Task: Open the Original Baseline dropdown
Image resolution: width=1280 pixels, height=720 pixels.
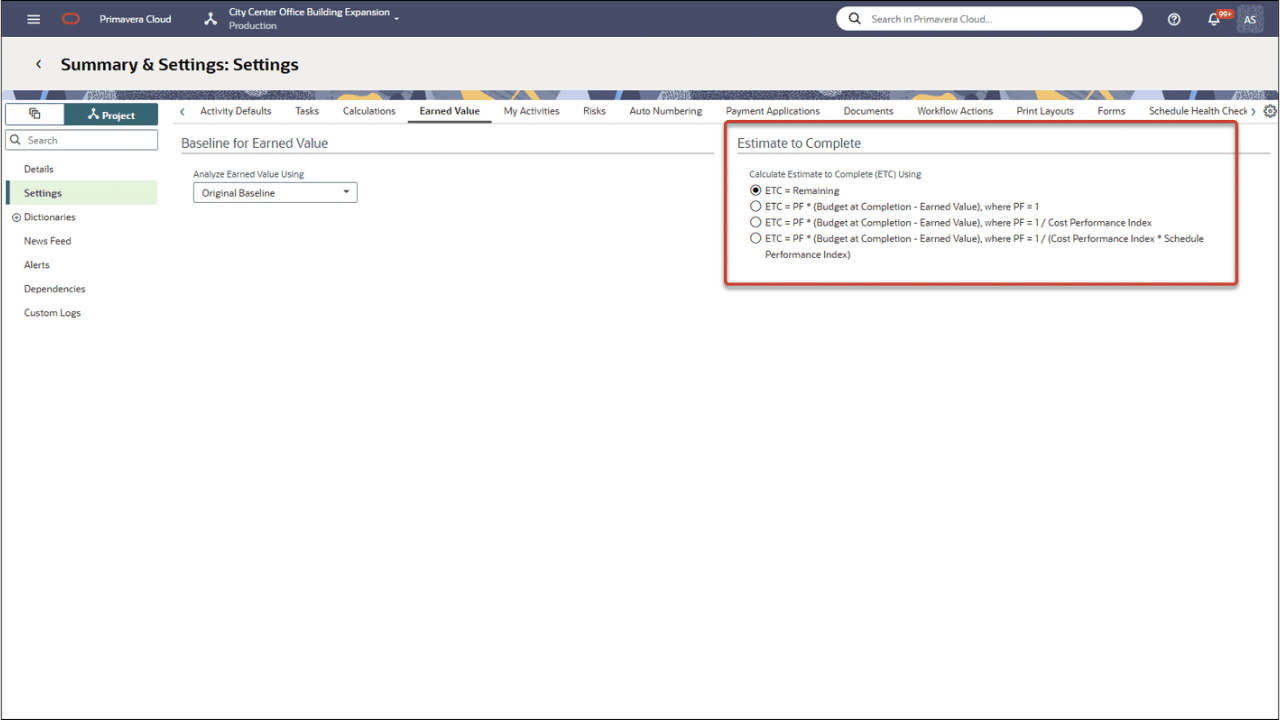Action: (x=275, y=193)
